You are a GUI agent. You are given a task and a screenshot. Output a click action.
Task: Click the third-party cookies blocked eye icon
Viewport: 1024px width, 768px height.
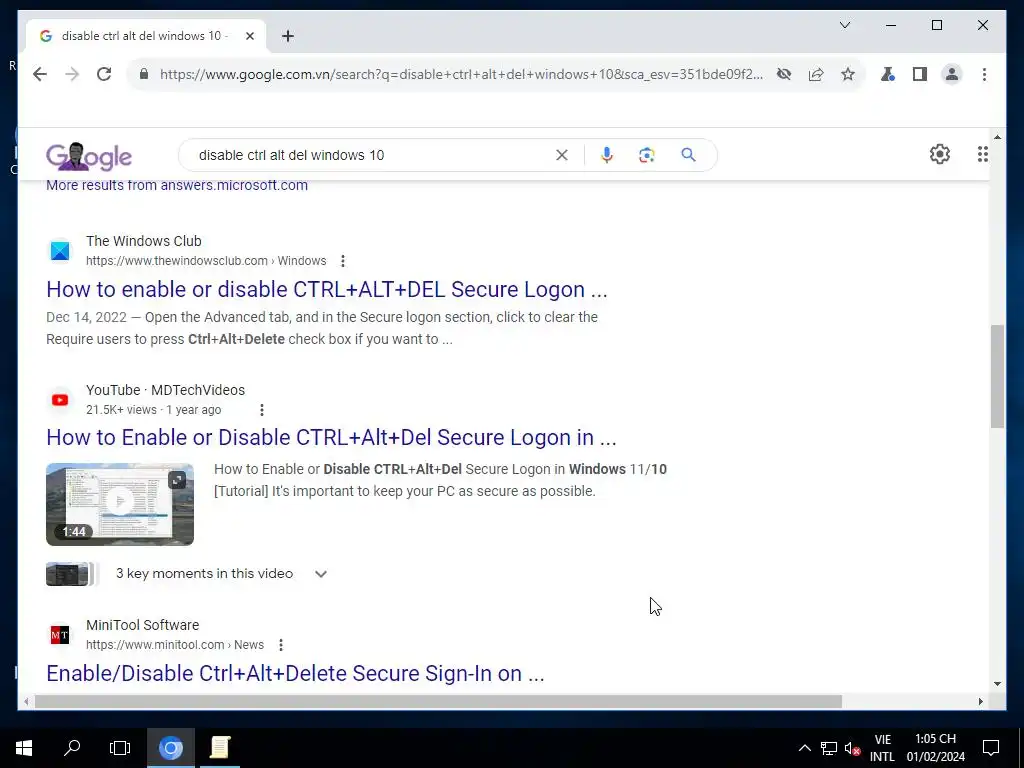784,74
